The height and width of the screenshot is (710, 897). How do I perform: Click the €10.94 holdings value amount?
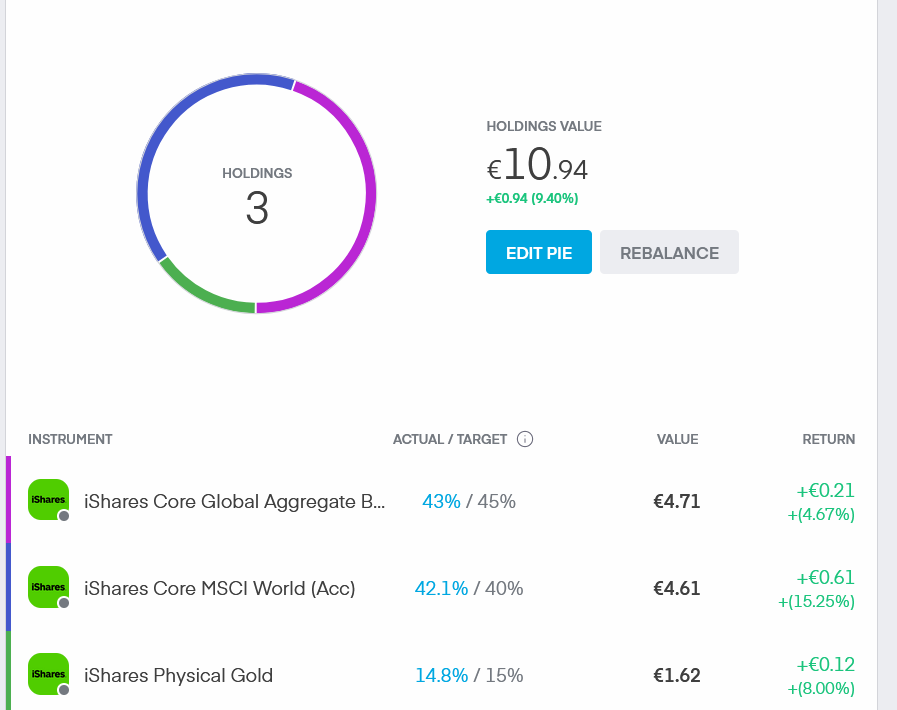click(x=537, y=165)
